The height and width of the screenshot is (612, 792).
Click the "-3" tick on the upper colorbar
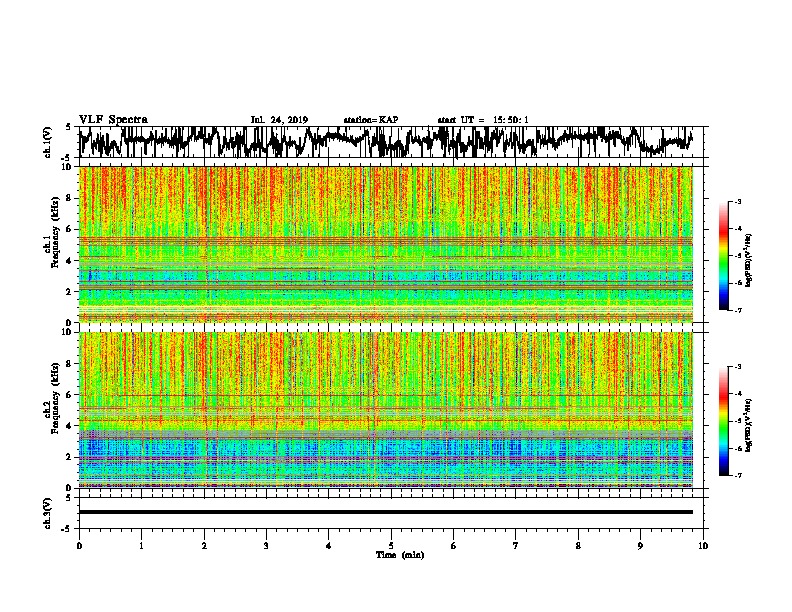tap(738, 201)
